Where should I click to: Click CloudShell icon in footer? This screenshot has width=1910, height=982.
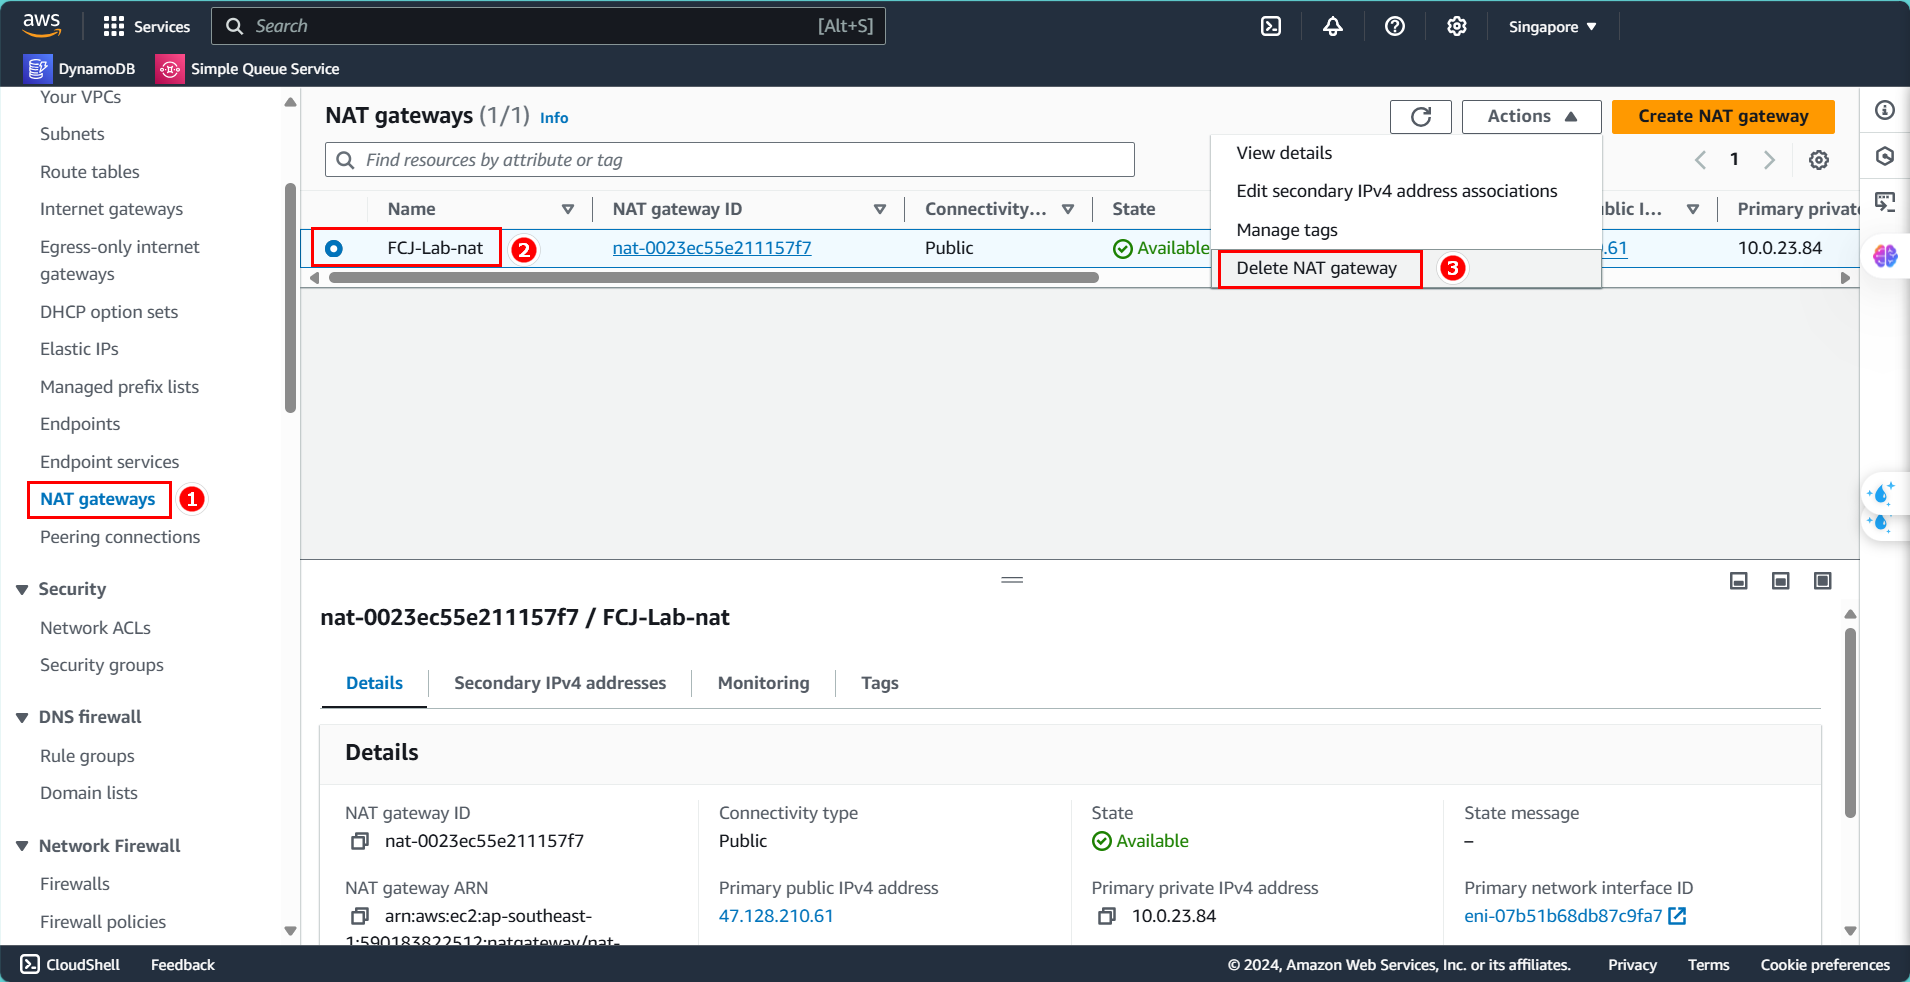coord(30,964)
